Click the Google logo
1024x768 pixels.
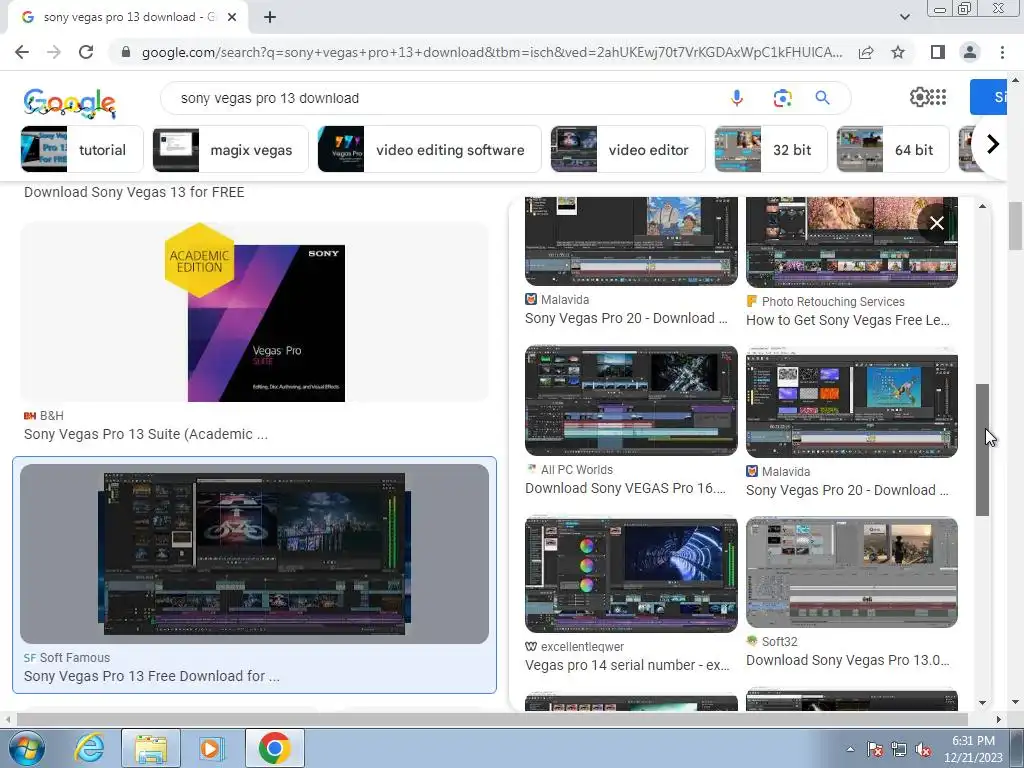tap(69, 103)
